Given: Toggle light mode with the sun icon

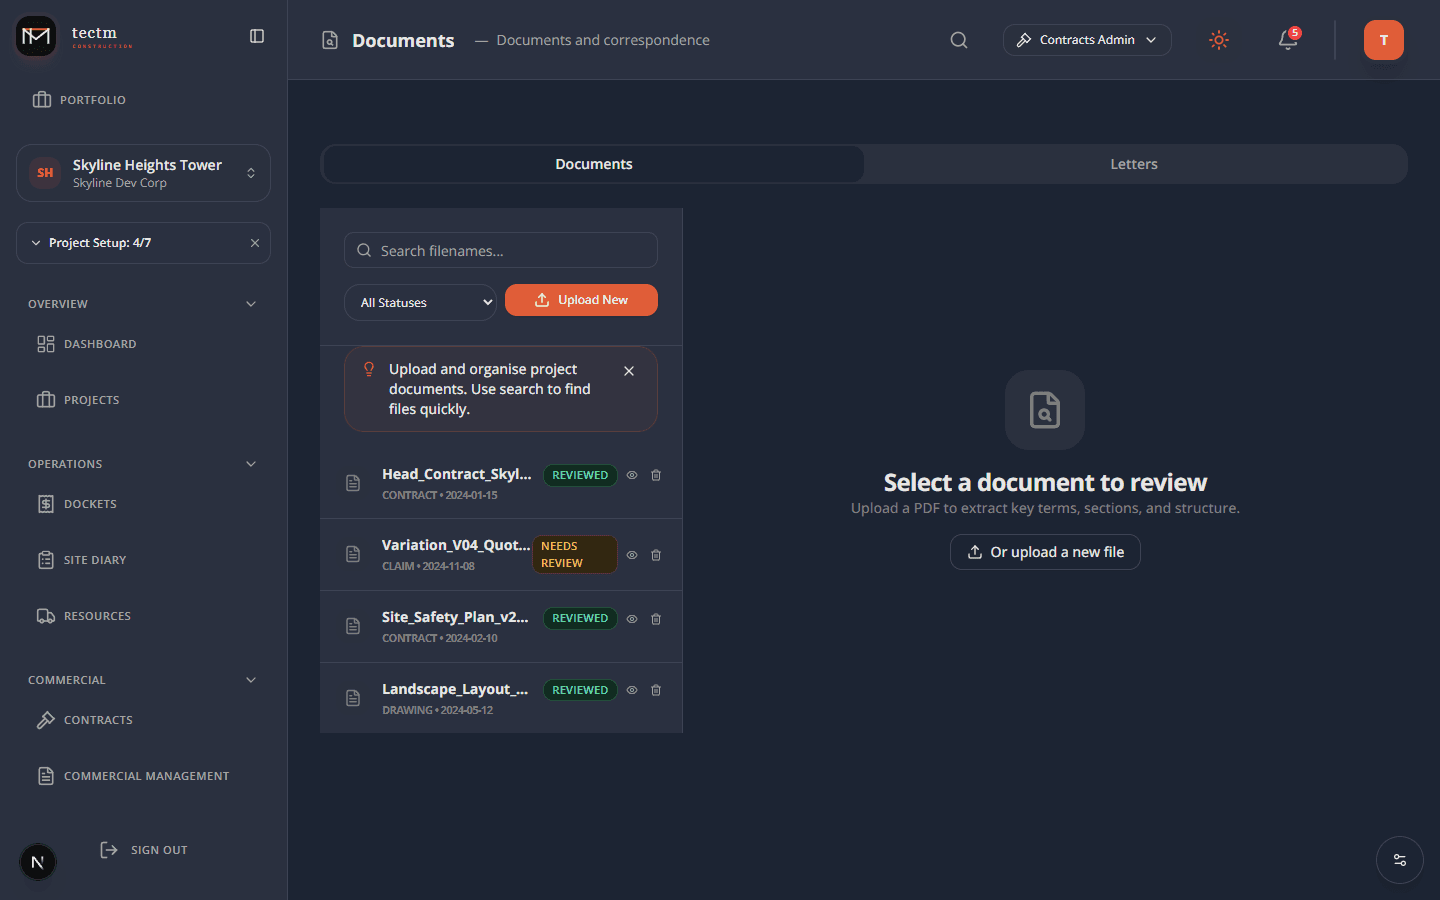Looking at the screenshot, I should click(1218, 40).
